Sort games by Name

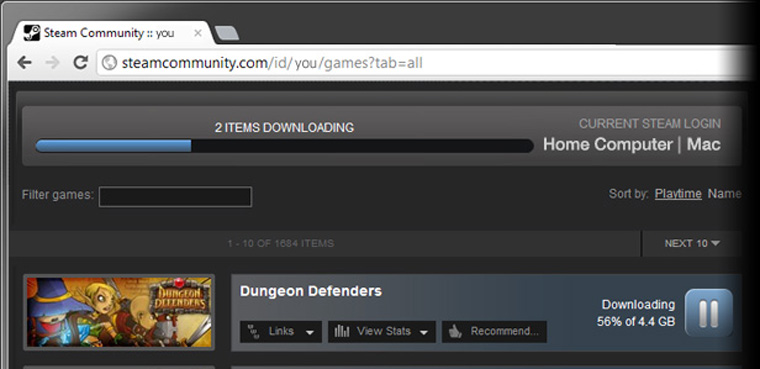point(725,194)
